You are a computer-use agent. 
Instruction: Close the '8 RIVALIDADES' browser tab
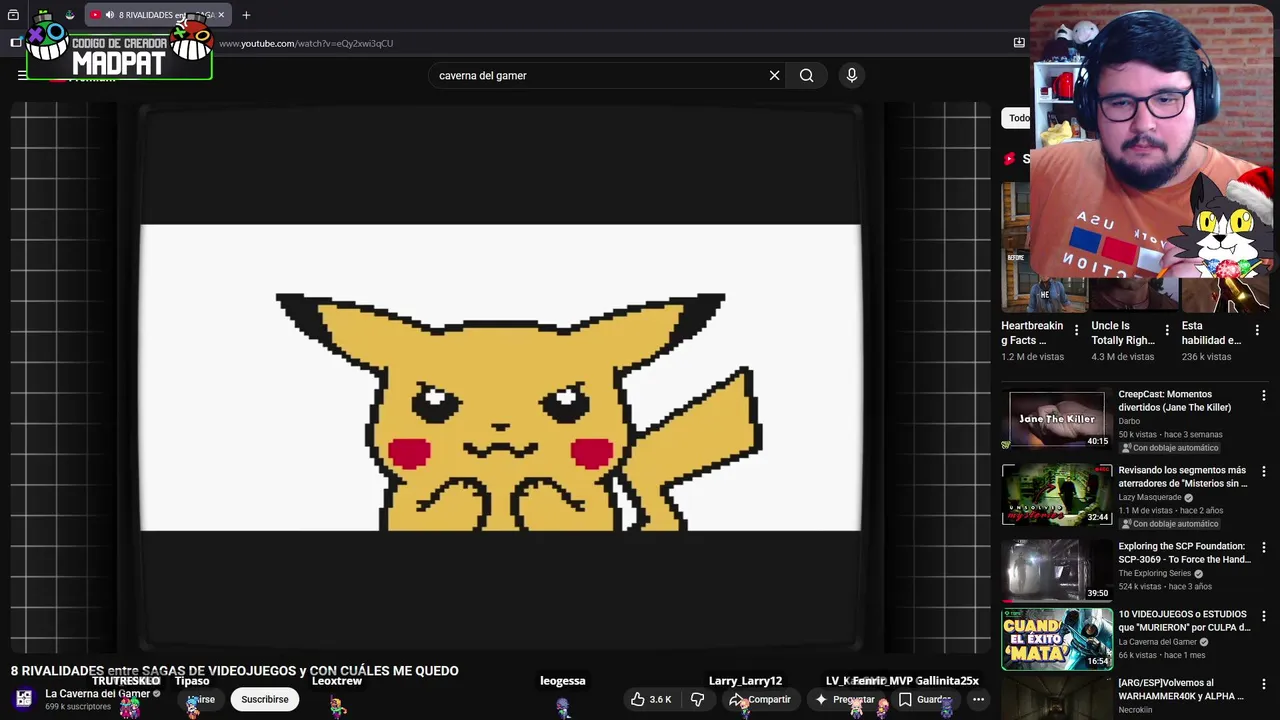[x=221, y=15]
